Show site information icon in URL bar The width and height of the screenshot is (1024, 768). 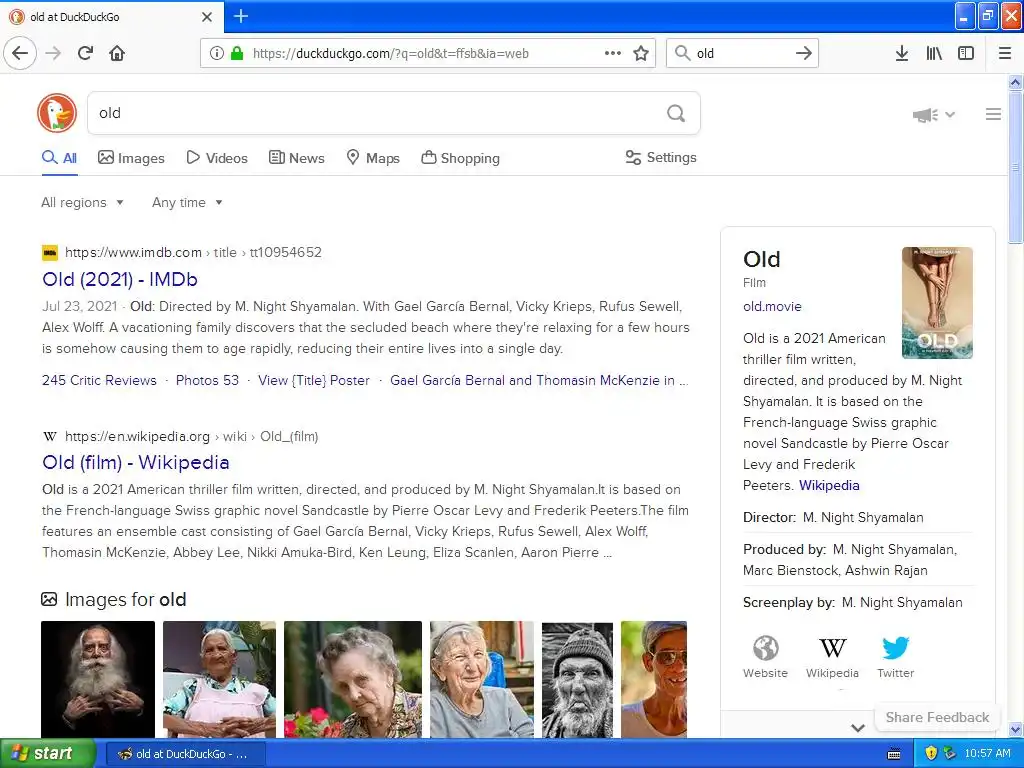point(216,54)
